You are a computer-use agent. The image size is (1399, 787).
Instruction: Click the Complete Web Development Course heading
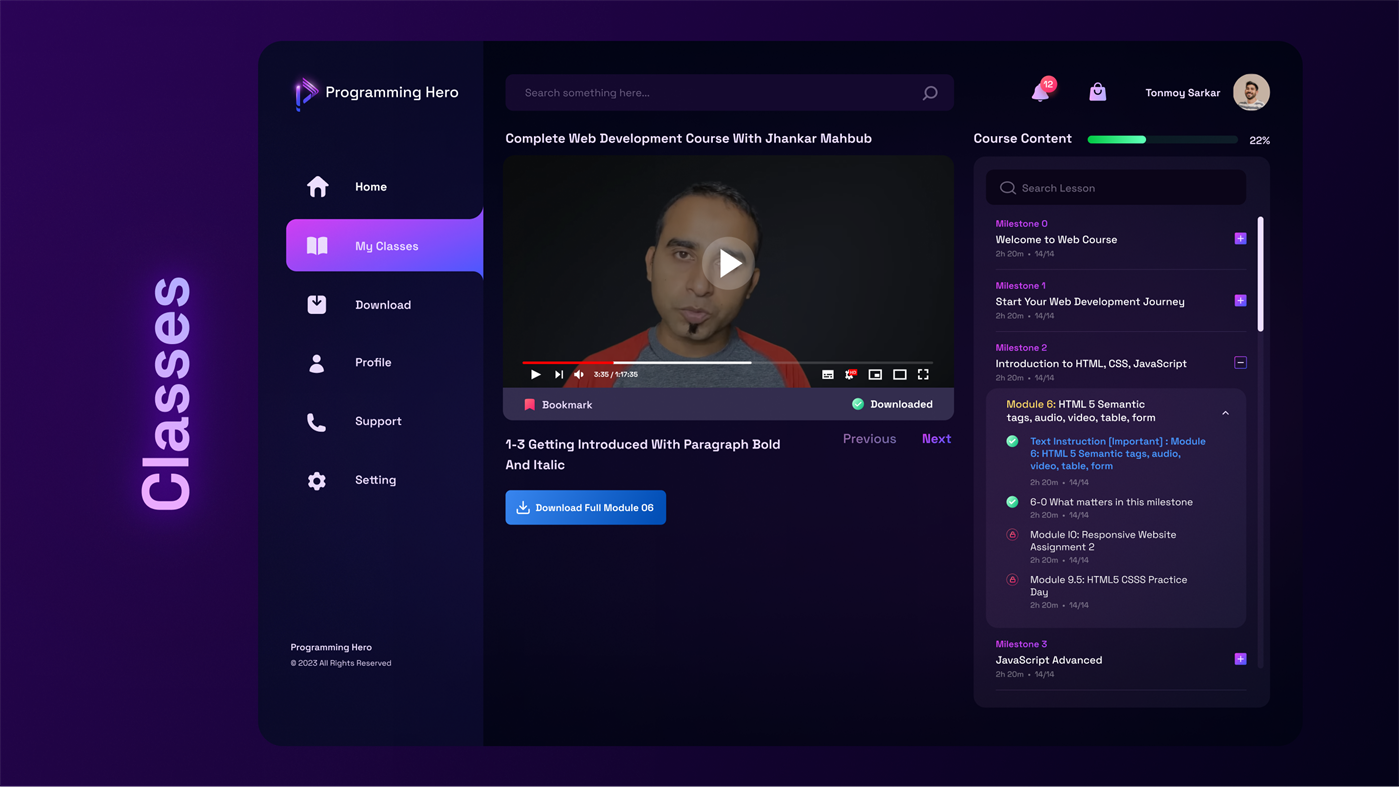click(x=688, y=139)
